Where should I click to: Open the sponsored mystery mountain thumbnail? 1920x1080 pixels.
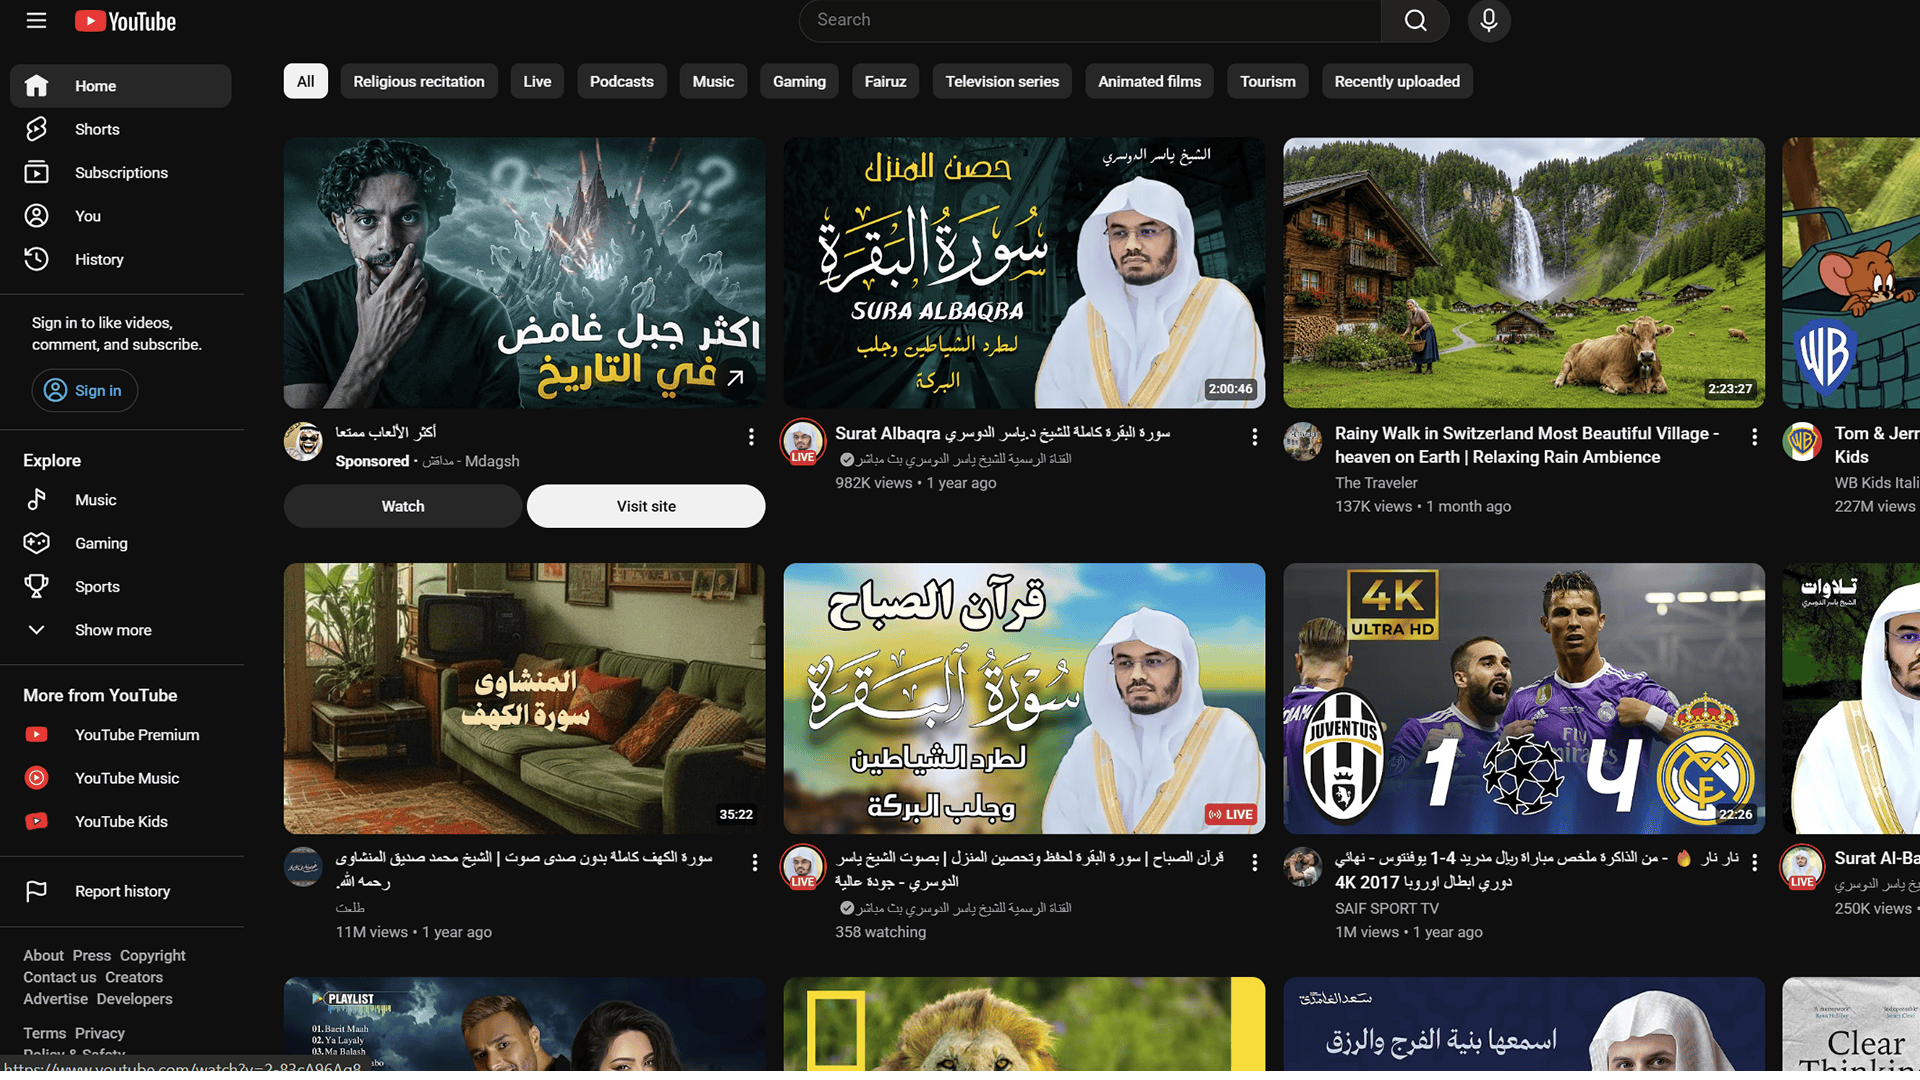pos(524,273)
